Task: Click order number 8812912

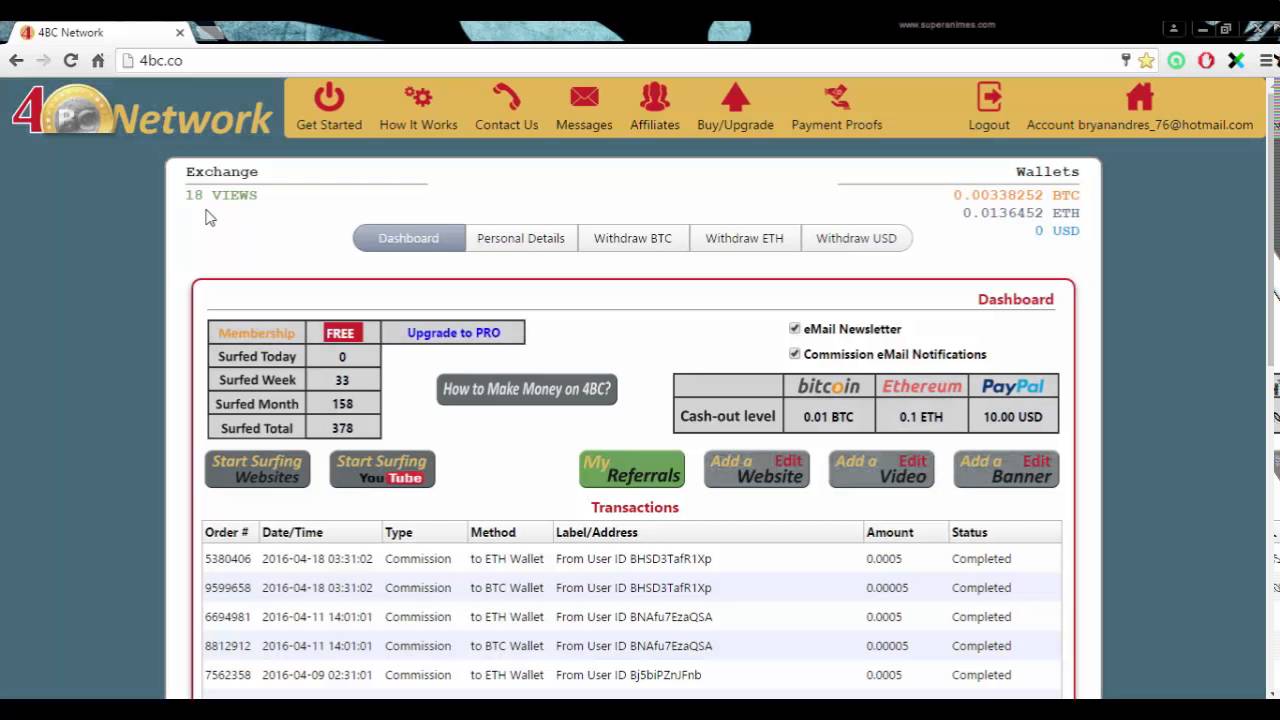Action: point(228,645)
